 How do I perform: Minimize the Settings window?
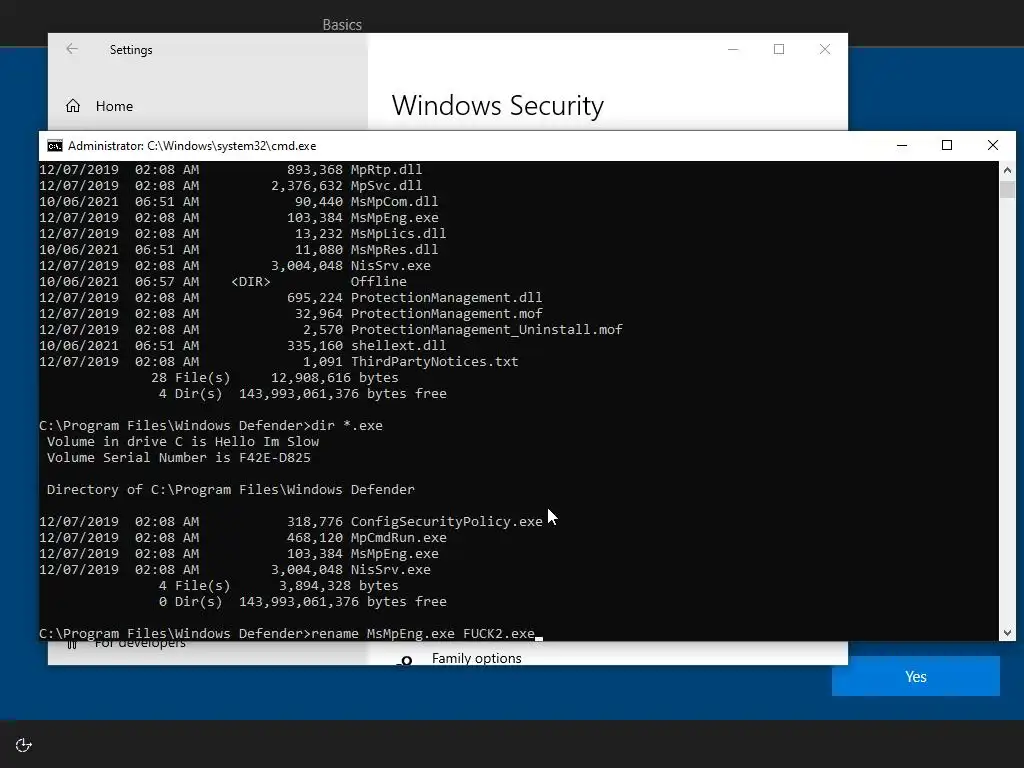733,49
